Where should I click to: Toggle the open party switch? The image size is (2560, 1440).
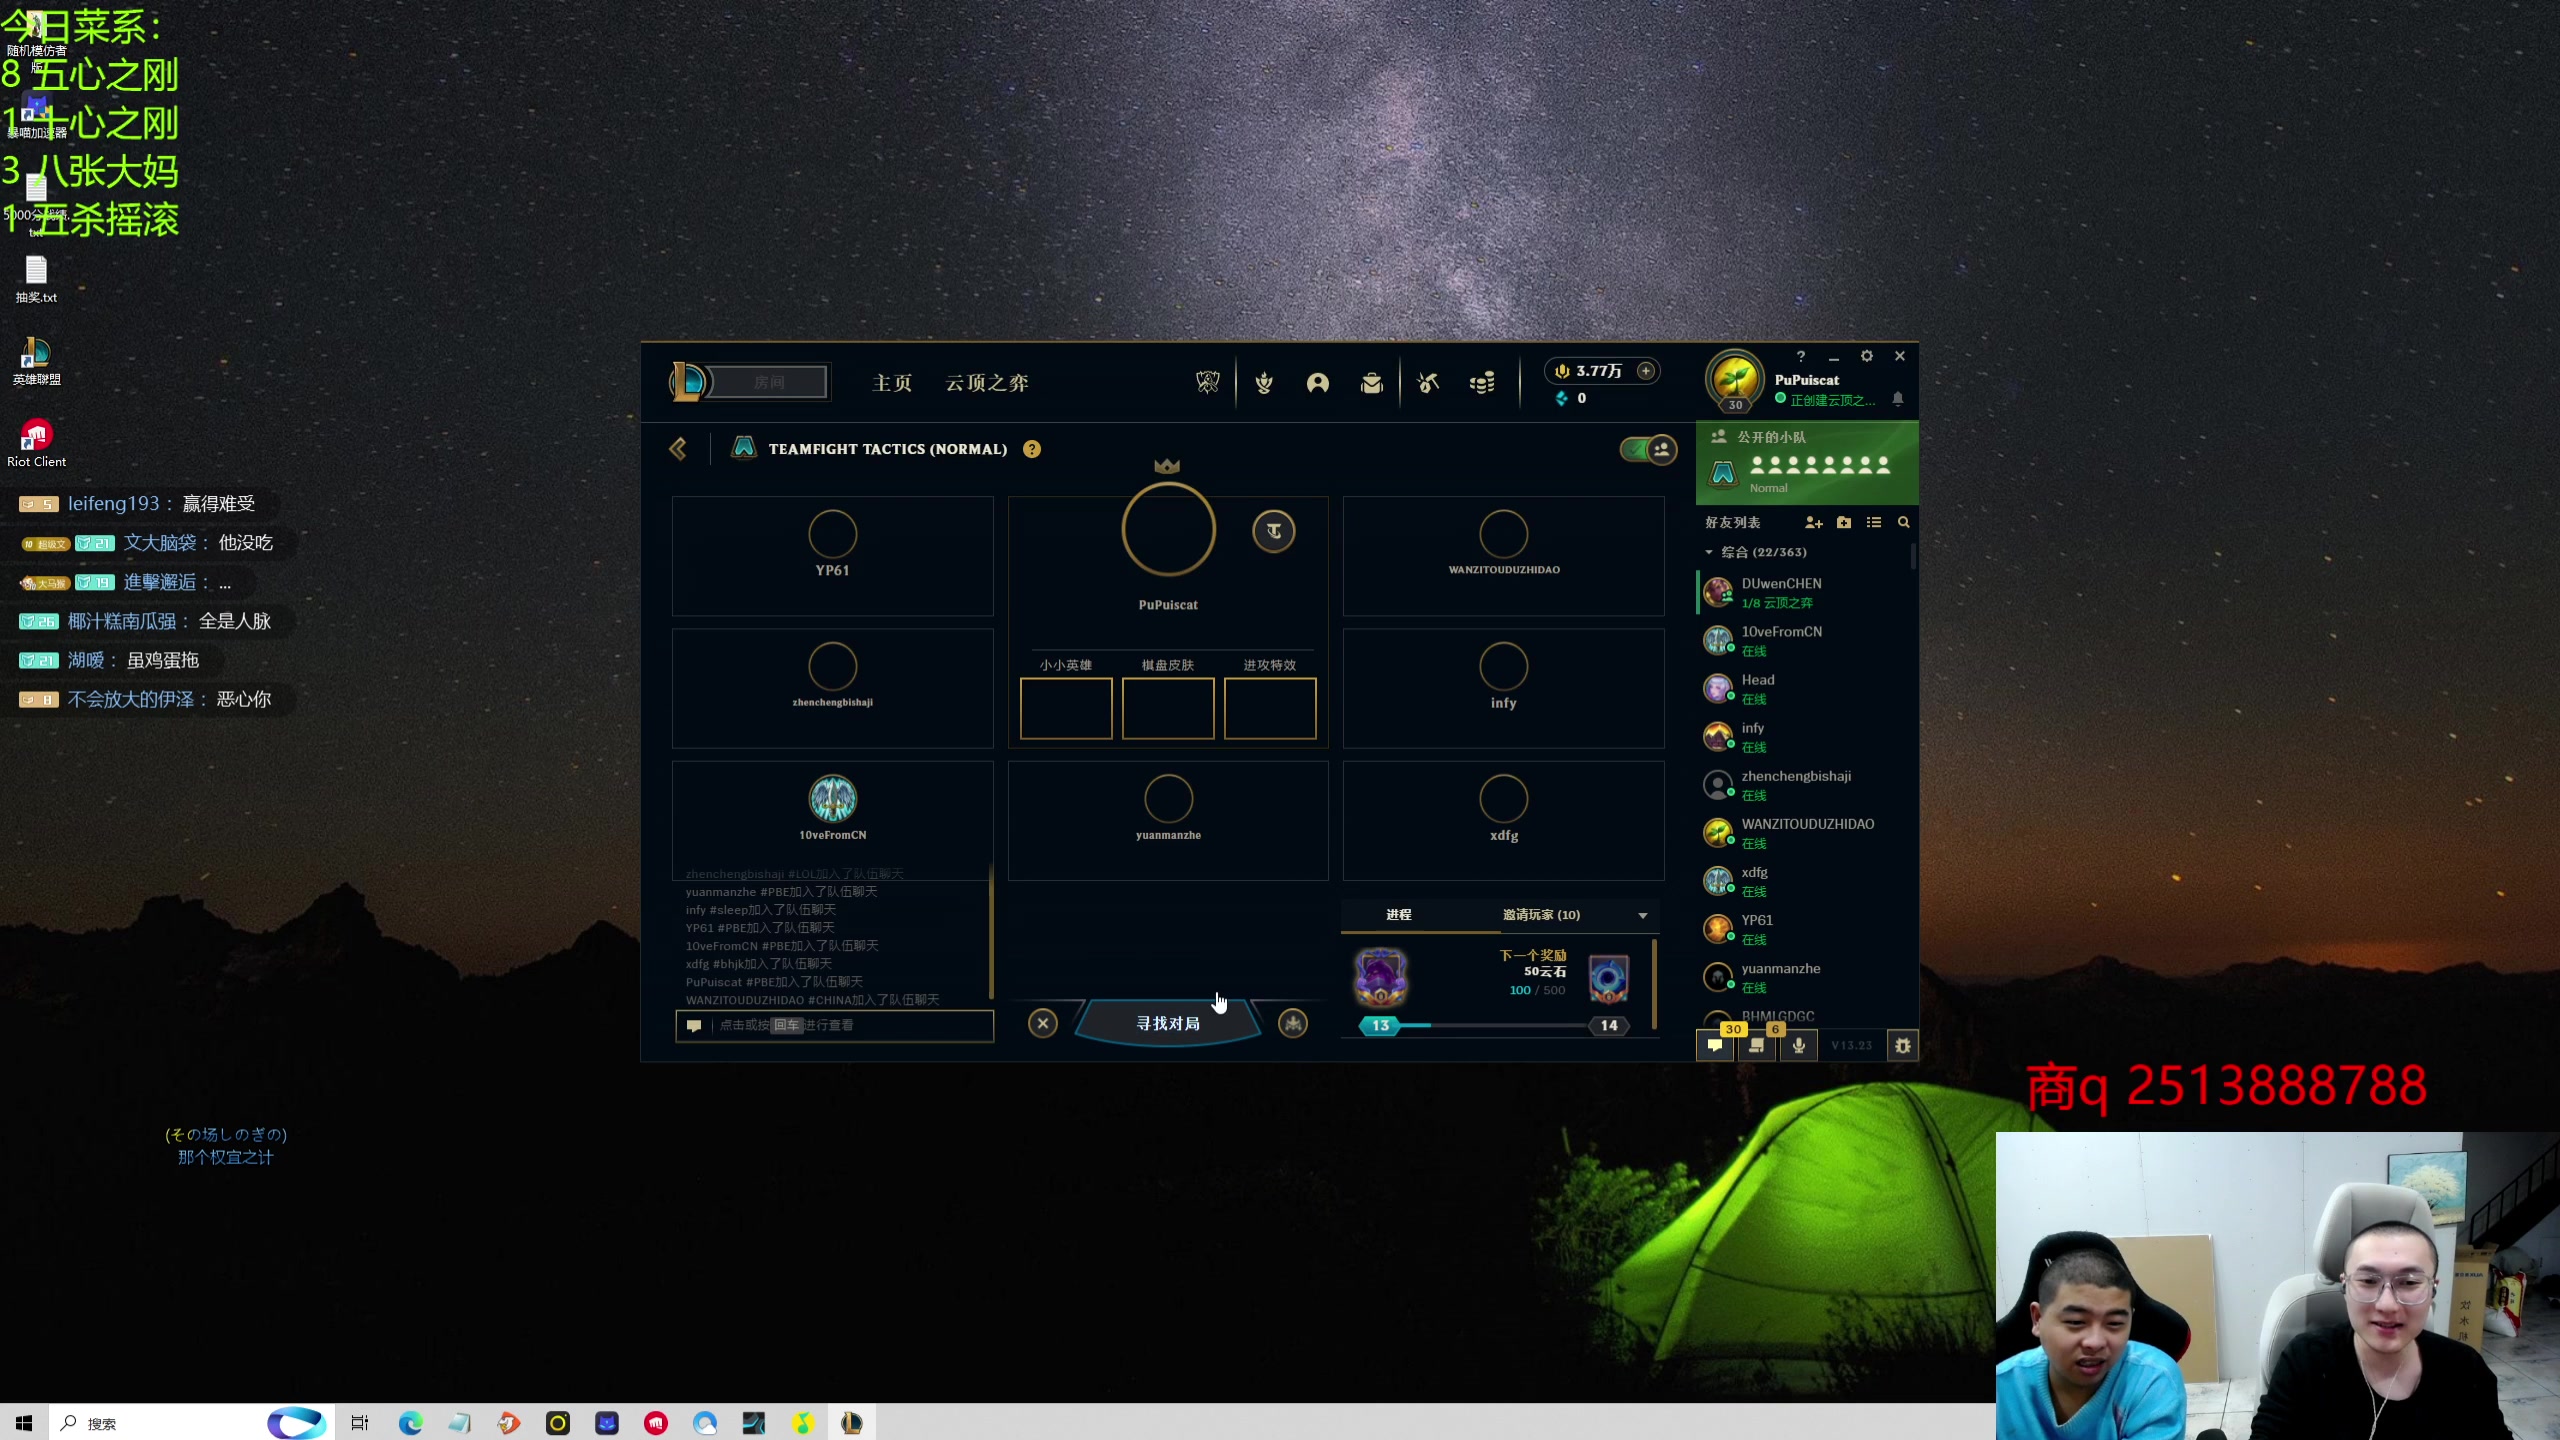1648,449
